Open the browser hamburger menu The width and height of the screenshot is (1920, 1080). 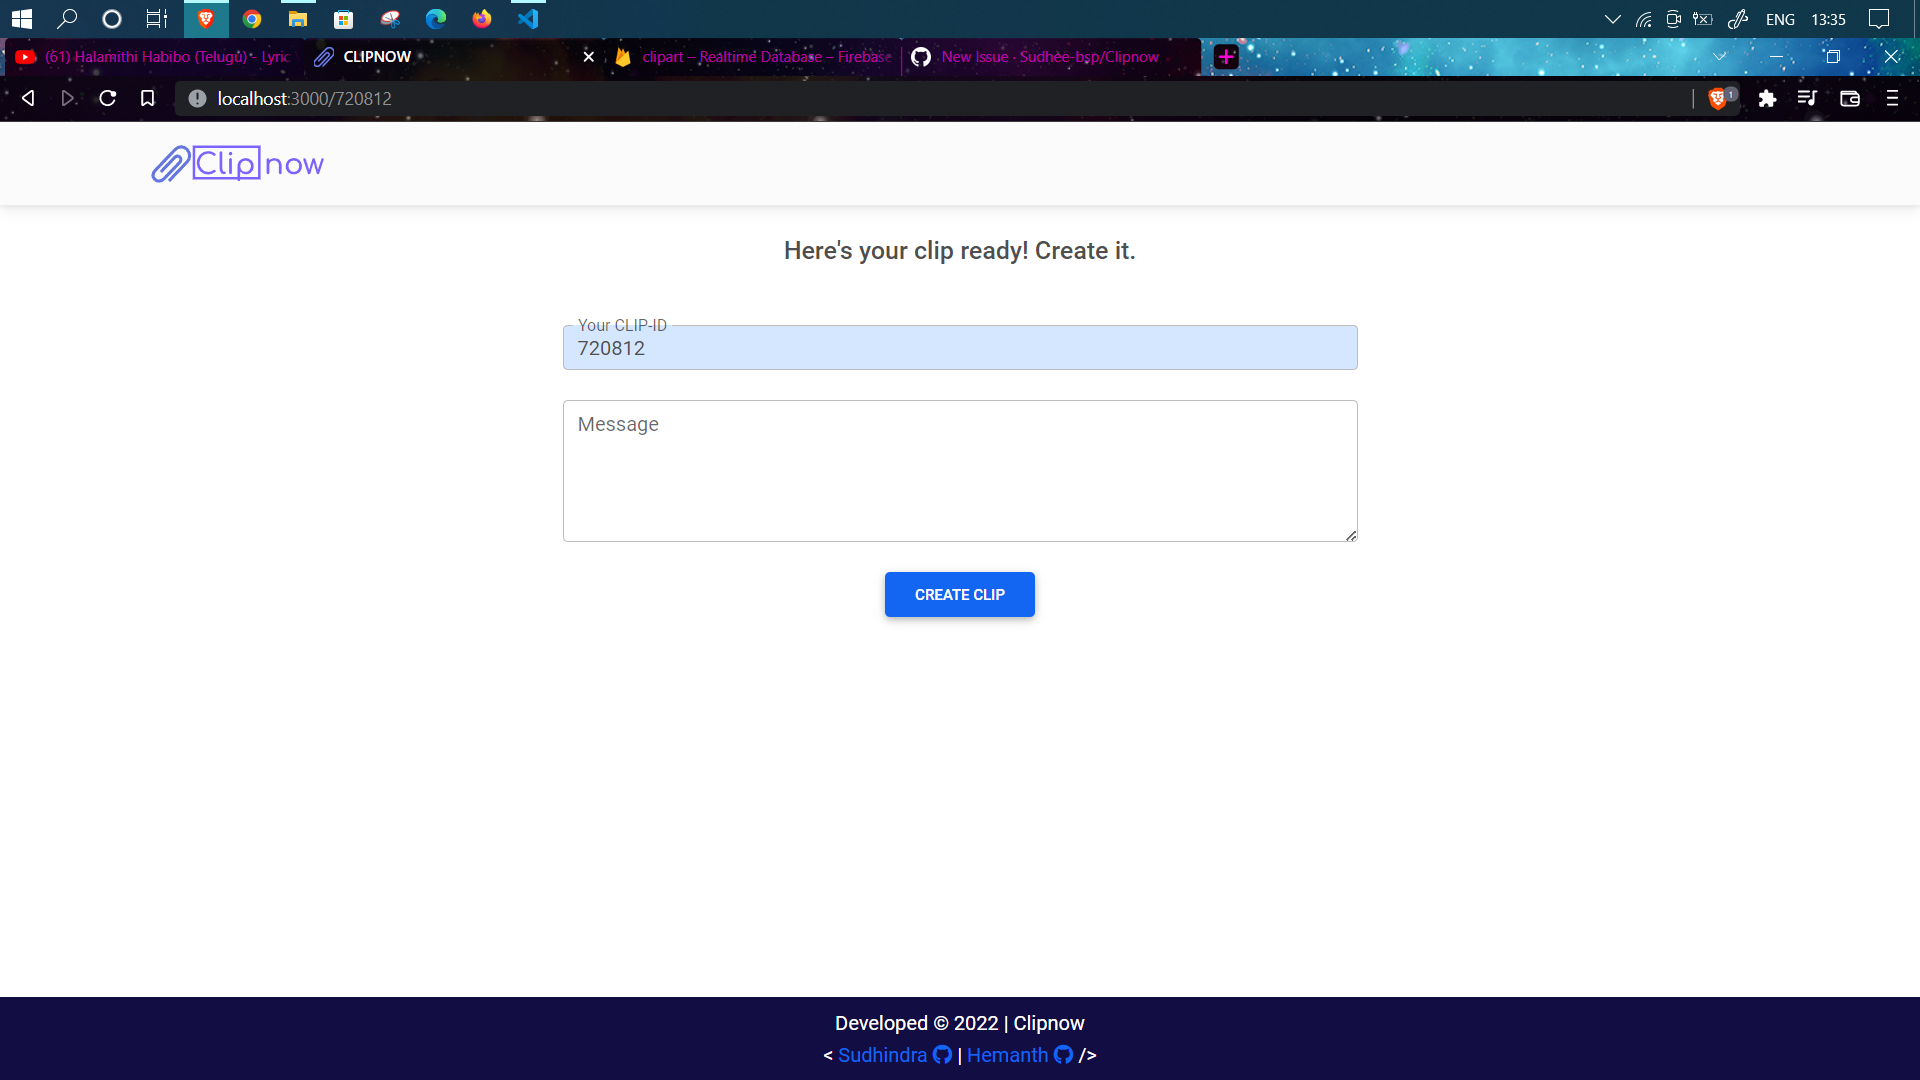tap(1892, 98)
